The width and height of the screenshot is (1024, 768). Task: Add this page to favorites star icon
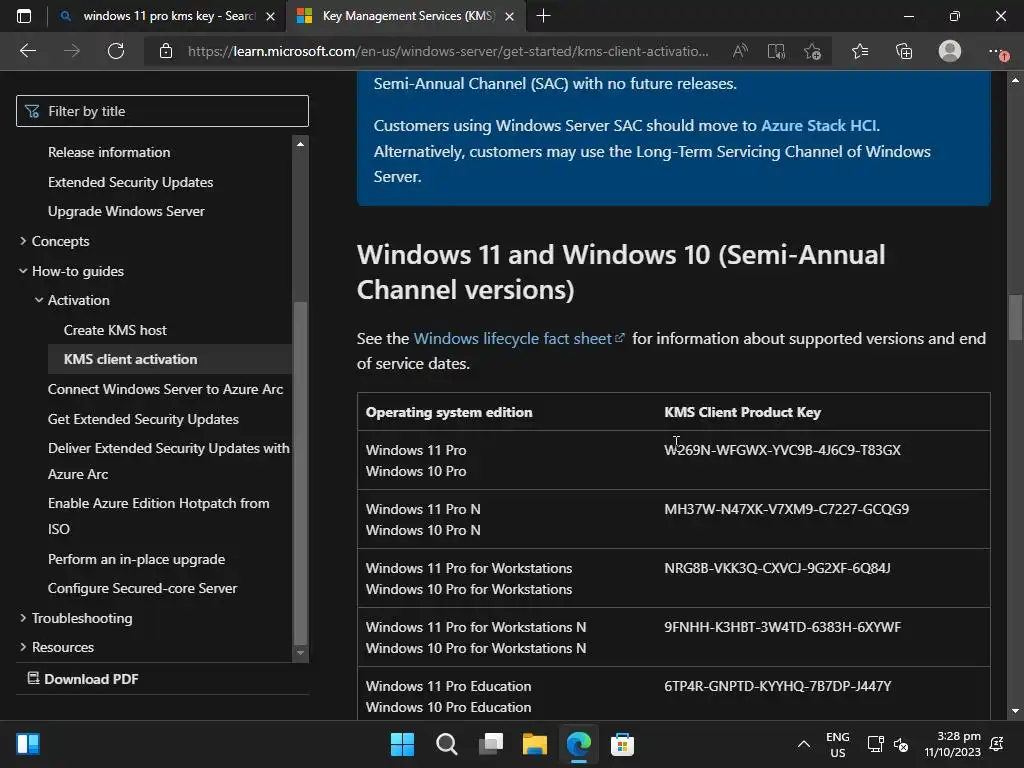812,51
